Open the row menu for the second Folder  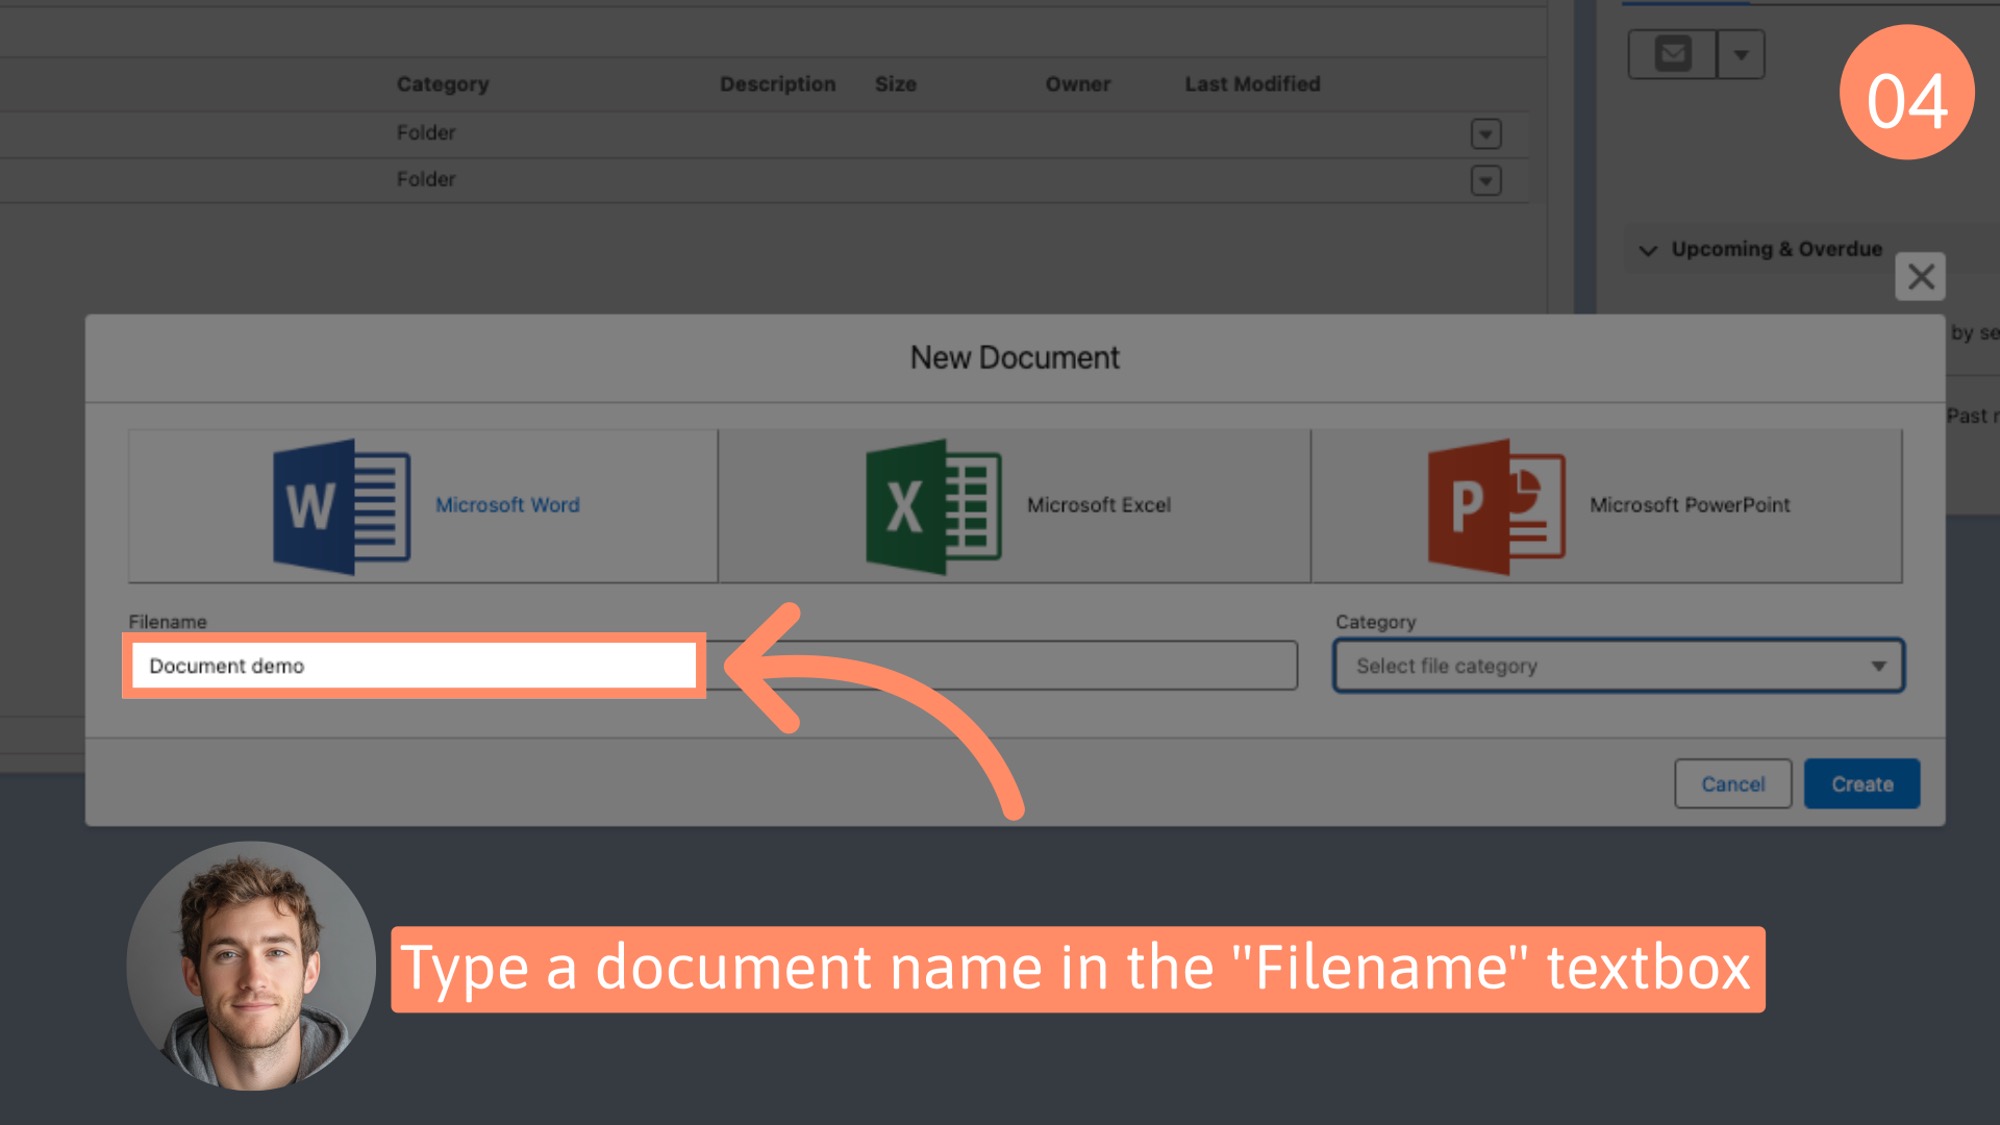coord(1486,181)
